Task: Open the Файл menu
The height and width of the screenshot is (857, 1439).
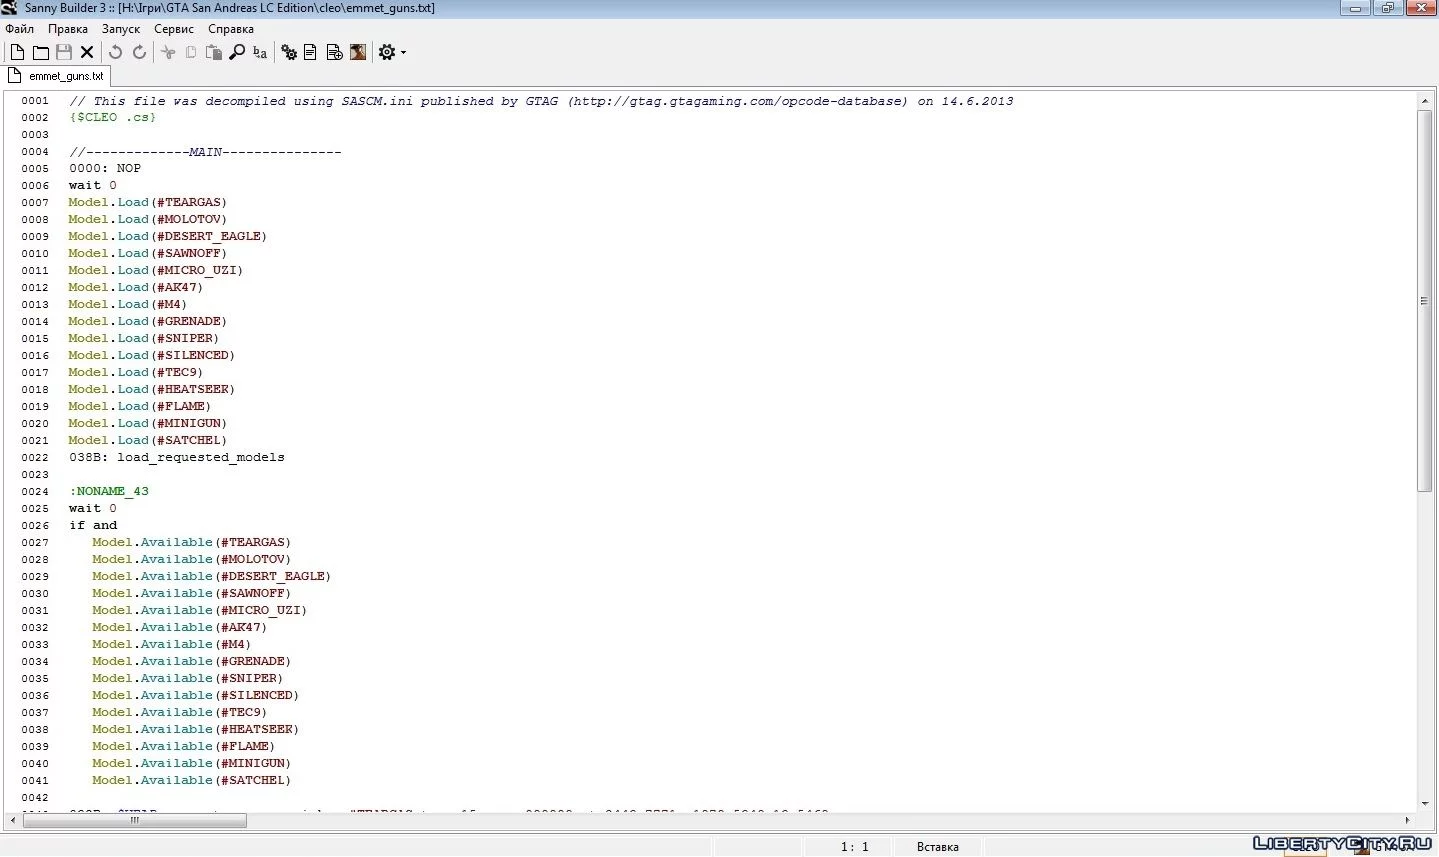Action: [20, 29]
